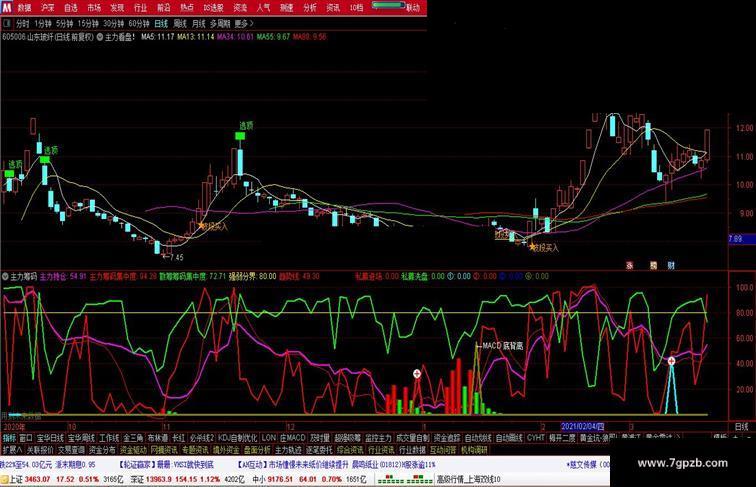The width and height of the screenshot is (756, 487).
Task: Select the 30分钟 period
Action: click(114, 23)
